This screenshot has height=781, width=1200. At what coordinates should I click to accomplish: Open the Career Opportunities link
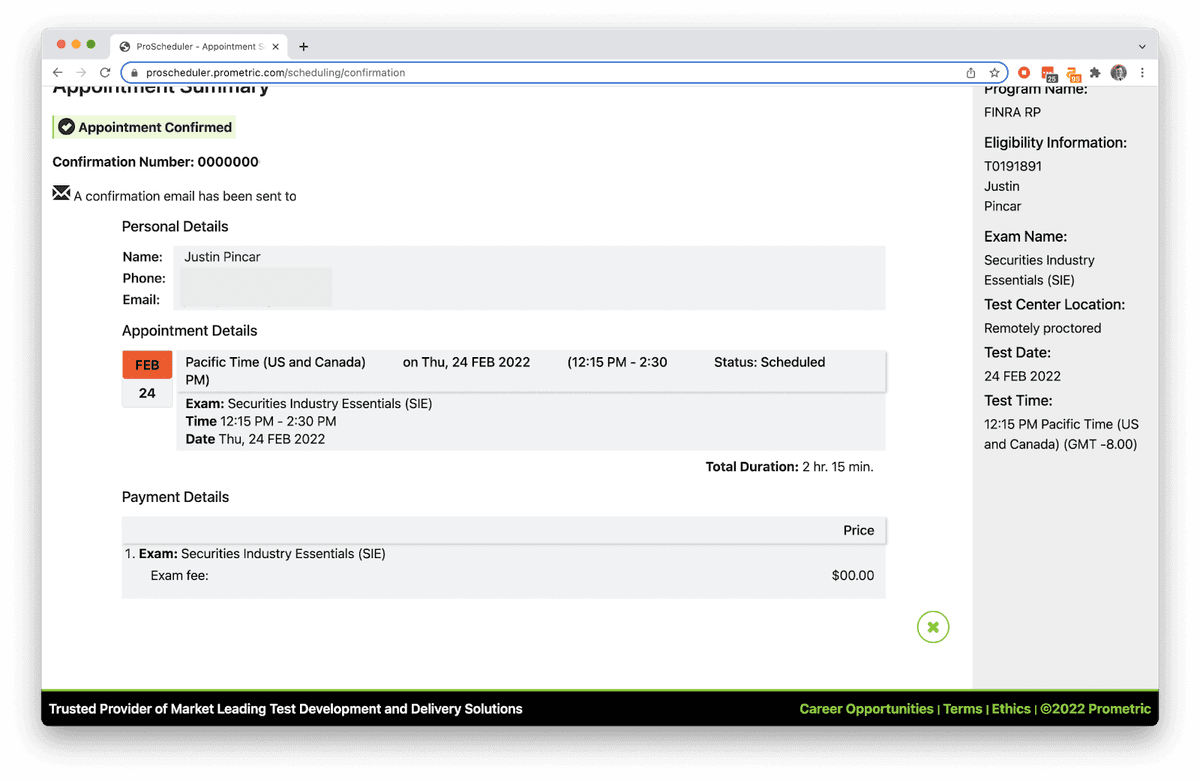pyautogui.click(x=866, y=709)
